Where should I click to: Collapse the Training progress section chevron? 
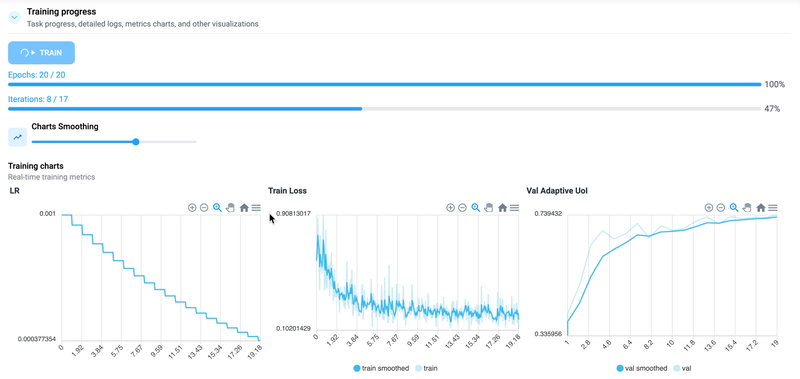point(15,18)
